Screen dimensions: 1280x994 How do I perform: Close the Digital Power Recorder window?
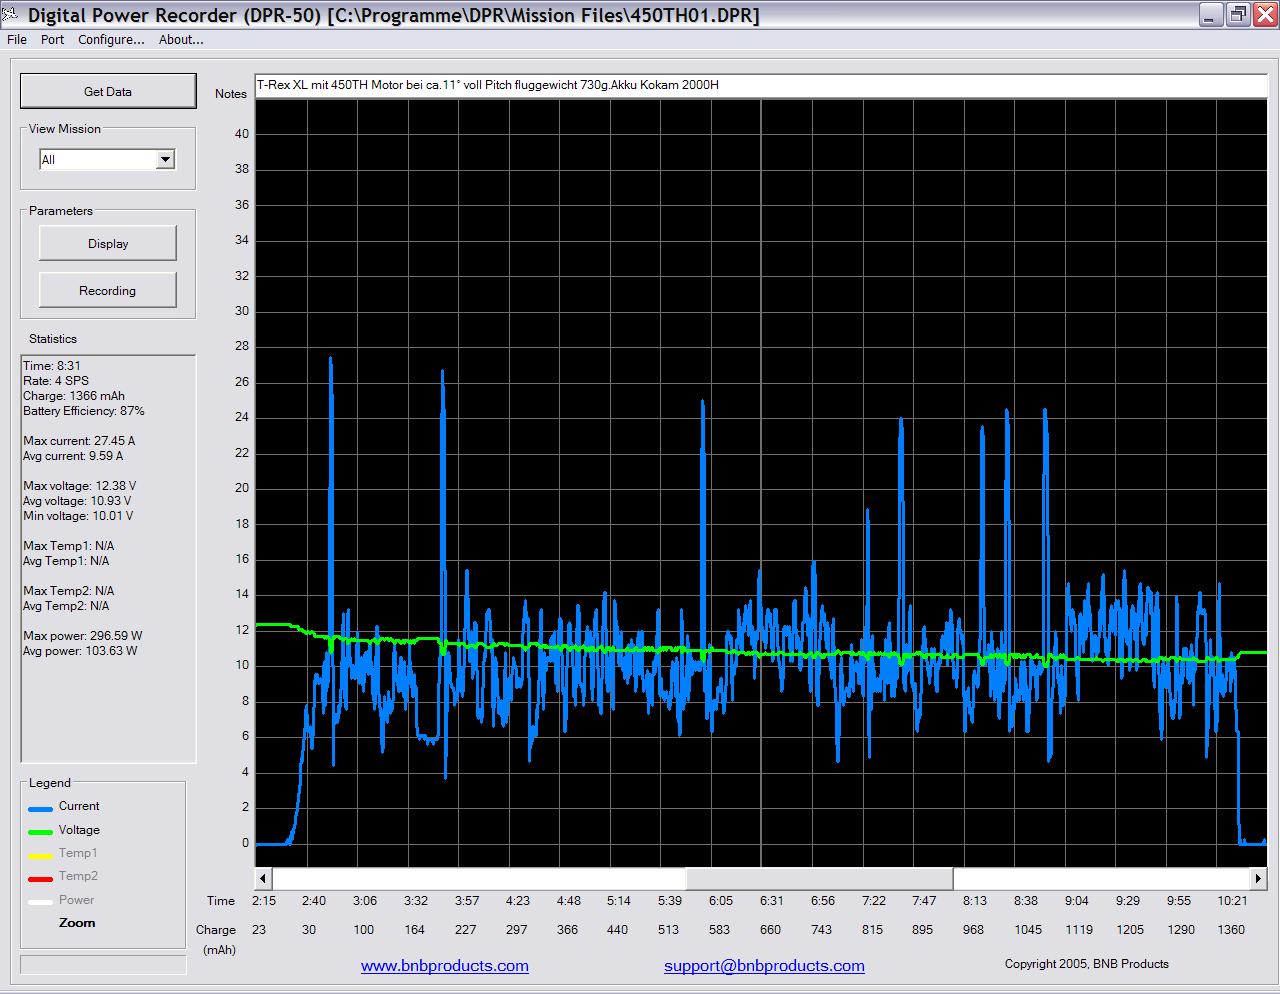pyautogui.click(x=1264, y=15)
